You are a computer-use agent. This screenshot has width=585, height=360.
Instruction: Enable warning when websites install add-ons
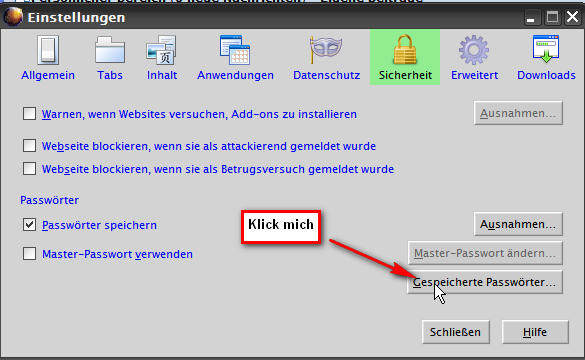[29, 113]
